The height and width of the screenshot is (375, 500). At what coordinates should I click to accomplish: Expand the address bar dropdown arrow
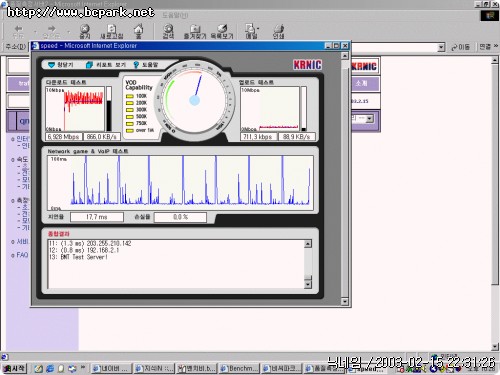[441, 47]
